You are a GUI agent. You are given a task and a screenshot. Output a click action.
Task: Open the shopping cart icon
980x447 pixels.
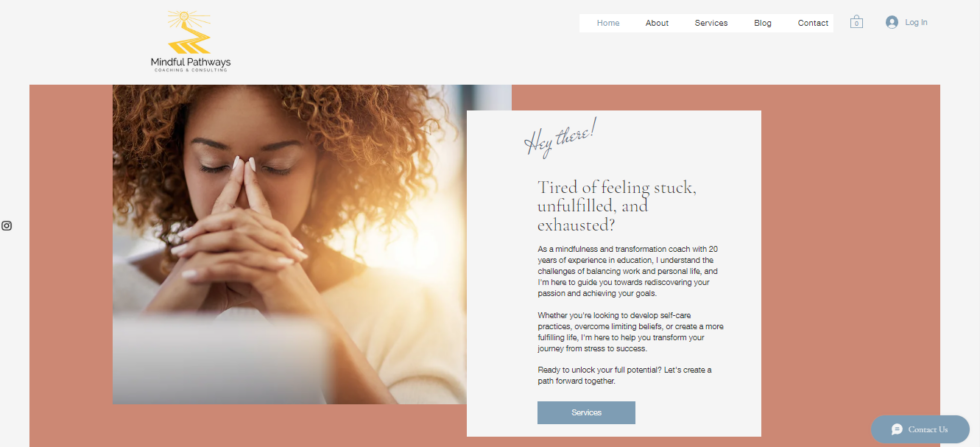[x=856, y=22]
